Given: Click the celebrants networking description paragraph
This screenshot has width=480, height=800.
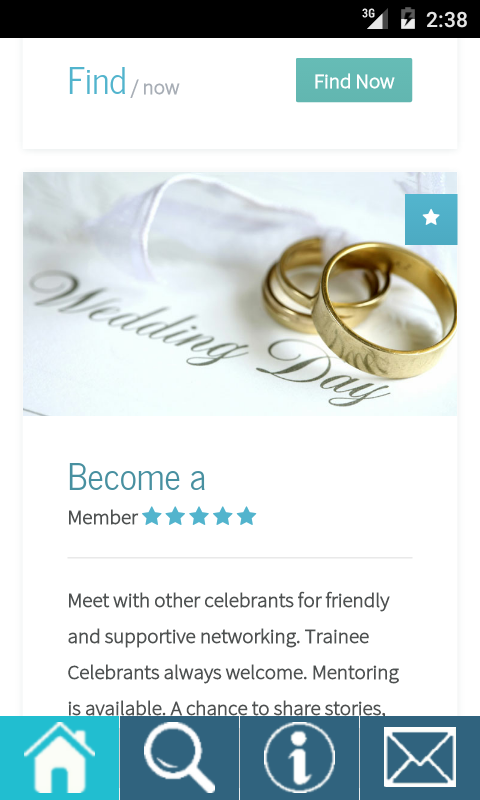Looking at the screenshot, I should click(x=233, y=654).
